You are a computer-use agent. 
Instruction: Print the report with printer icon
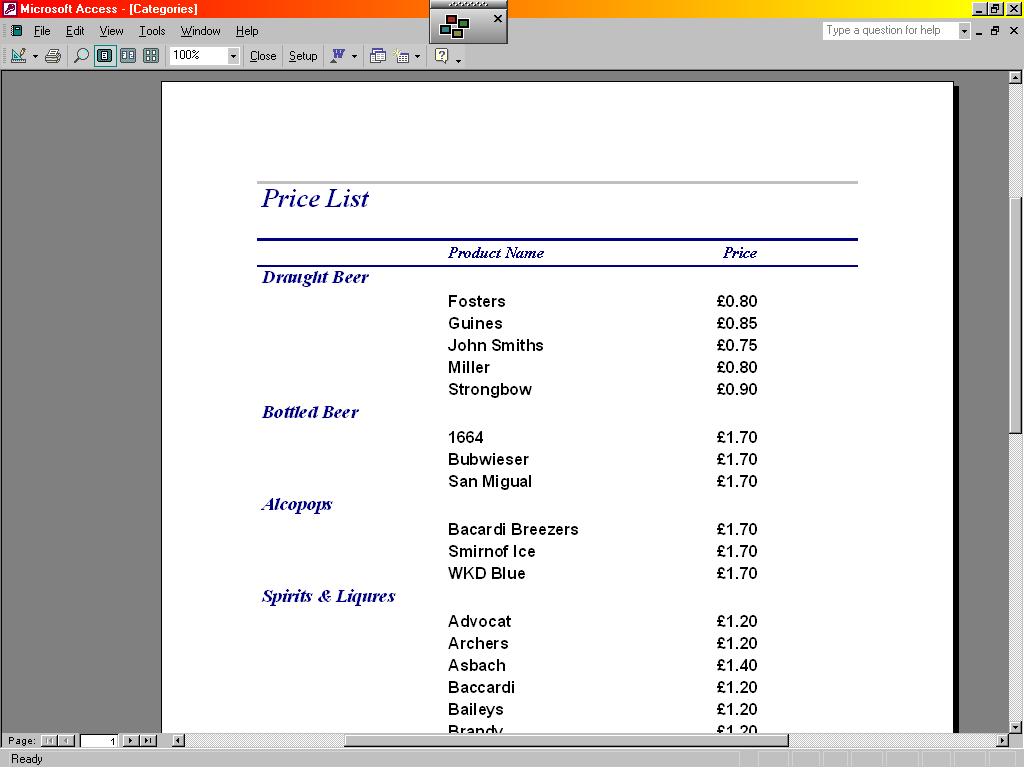(53, 56)
